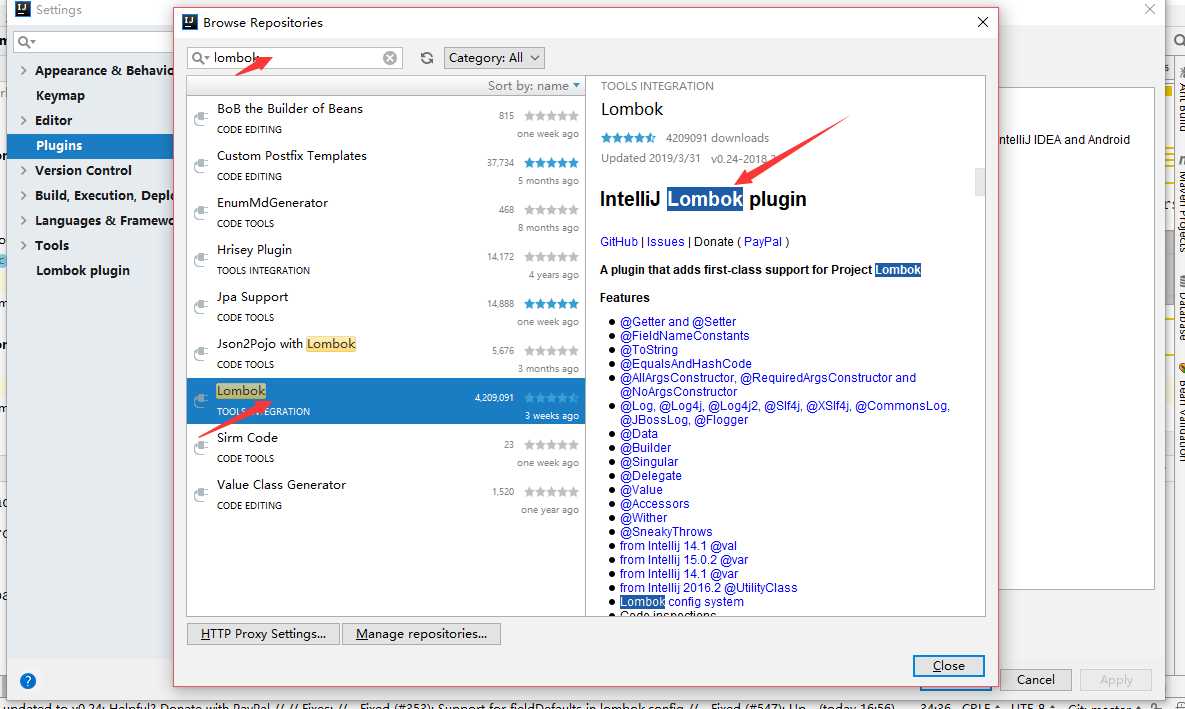Open @FieldNameConstants feature link

point(685,336)
